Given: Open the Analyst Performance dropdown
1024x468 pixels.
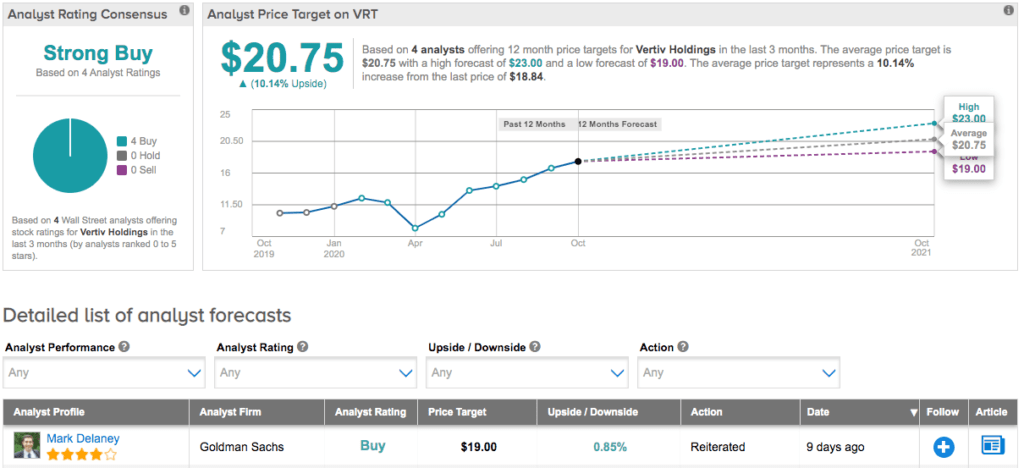Looking at the screenshot, I should (x=105, y=373).
